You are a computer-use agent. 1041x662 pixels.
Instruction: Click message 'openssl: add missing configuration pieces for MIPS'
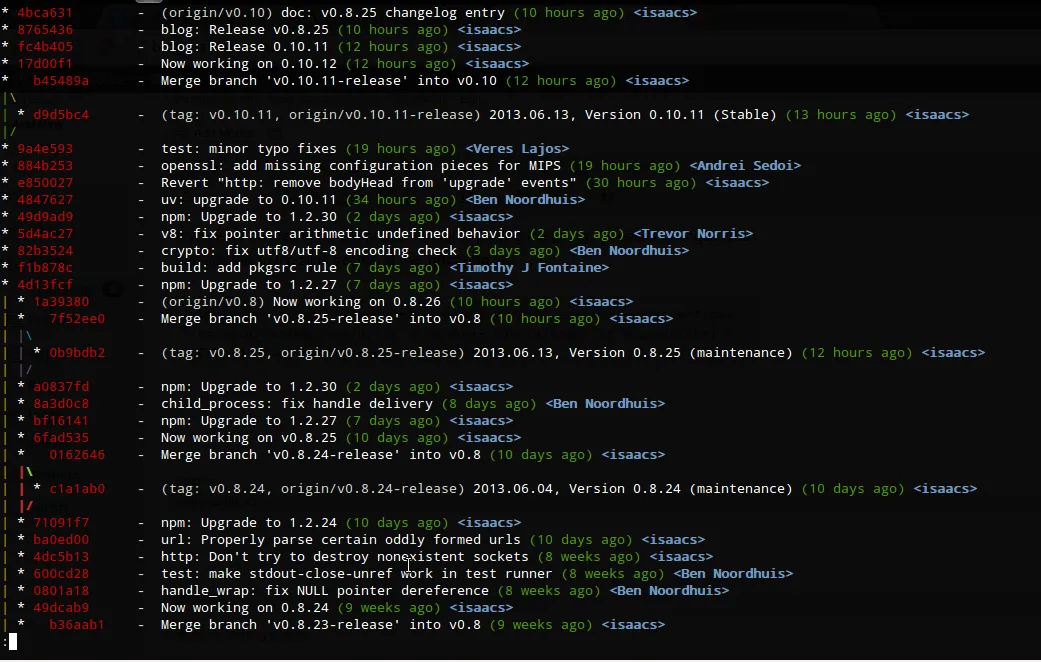point(360,166)
